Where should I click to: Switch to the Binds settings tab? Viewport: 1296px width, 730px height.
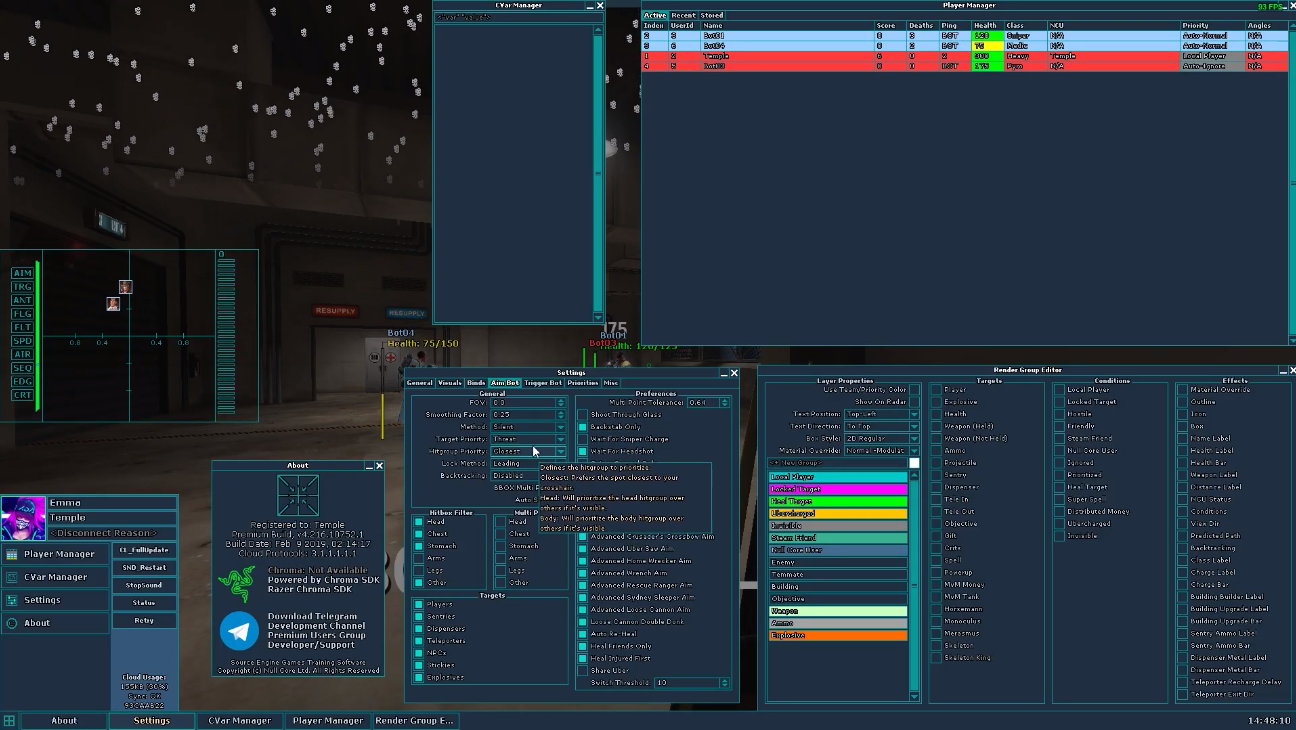pyautogui.click(x=476, y=383)
